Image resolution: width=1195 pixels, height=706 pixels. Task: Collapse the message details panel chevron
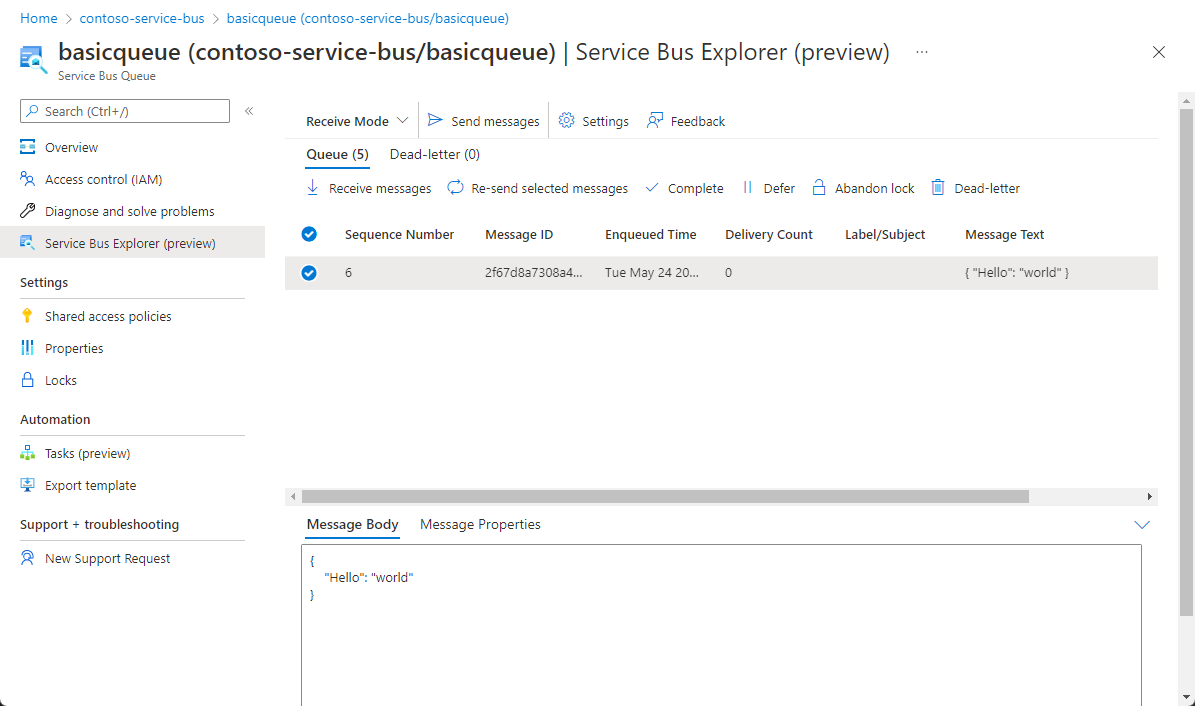pos(1142,525)
